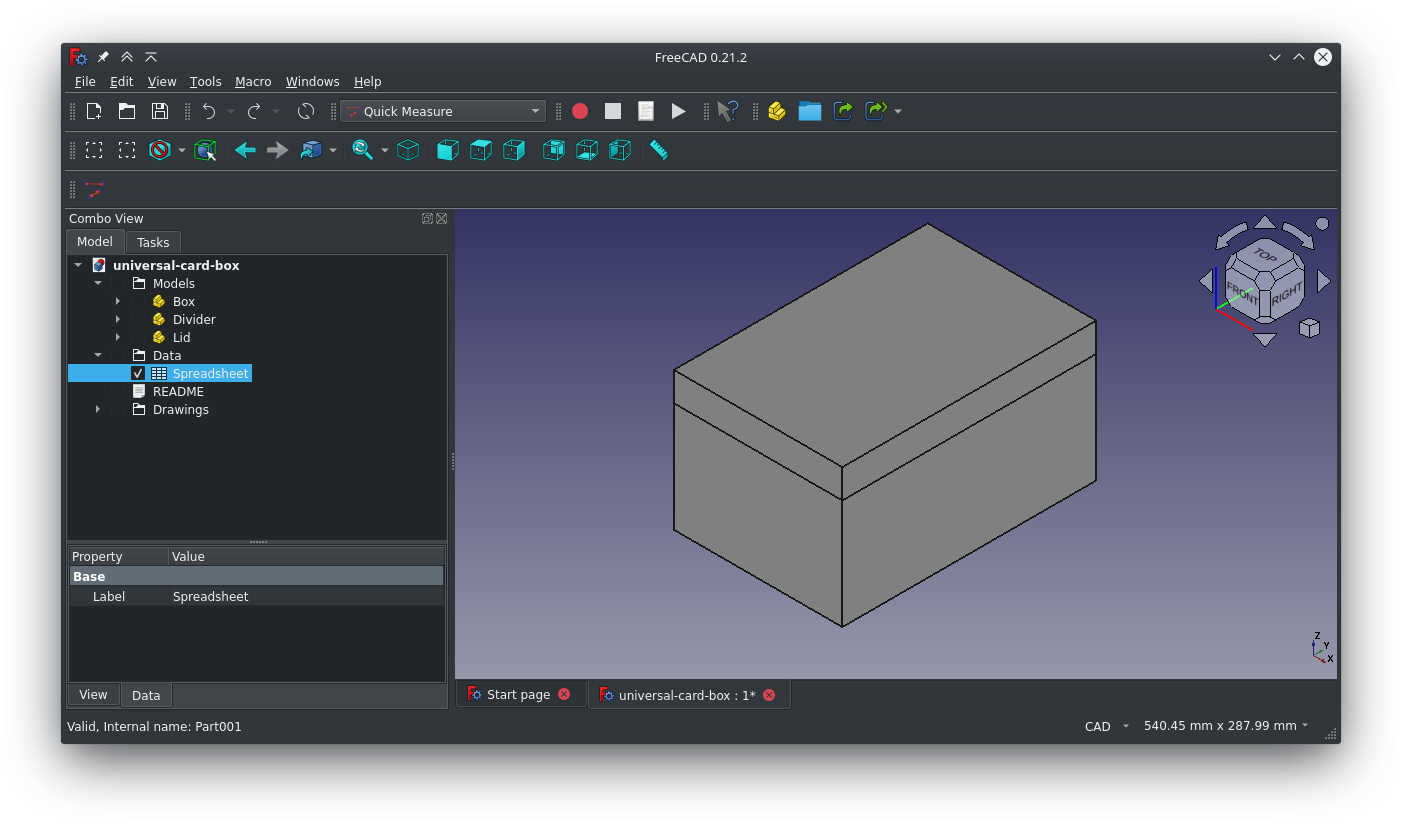Viewport: 1402px width, 823px height.
Task: Expand the Drawings folder in the tree
Action: [x=98, y=409]
